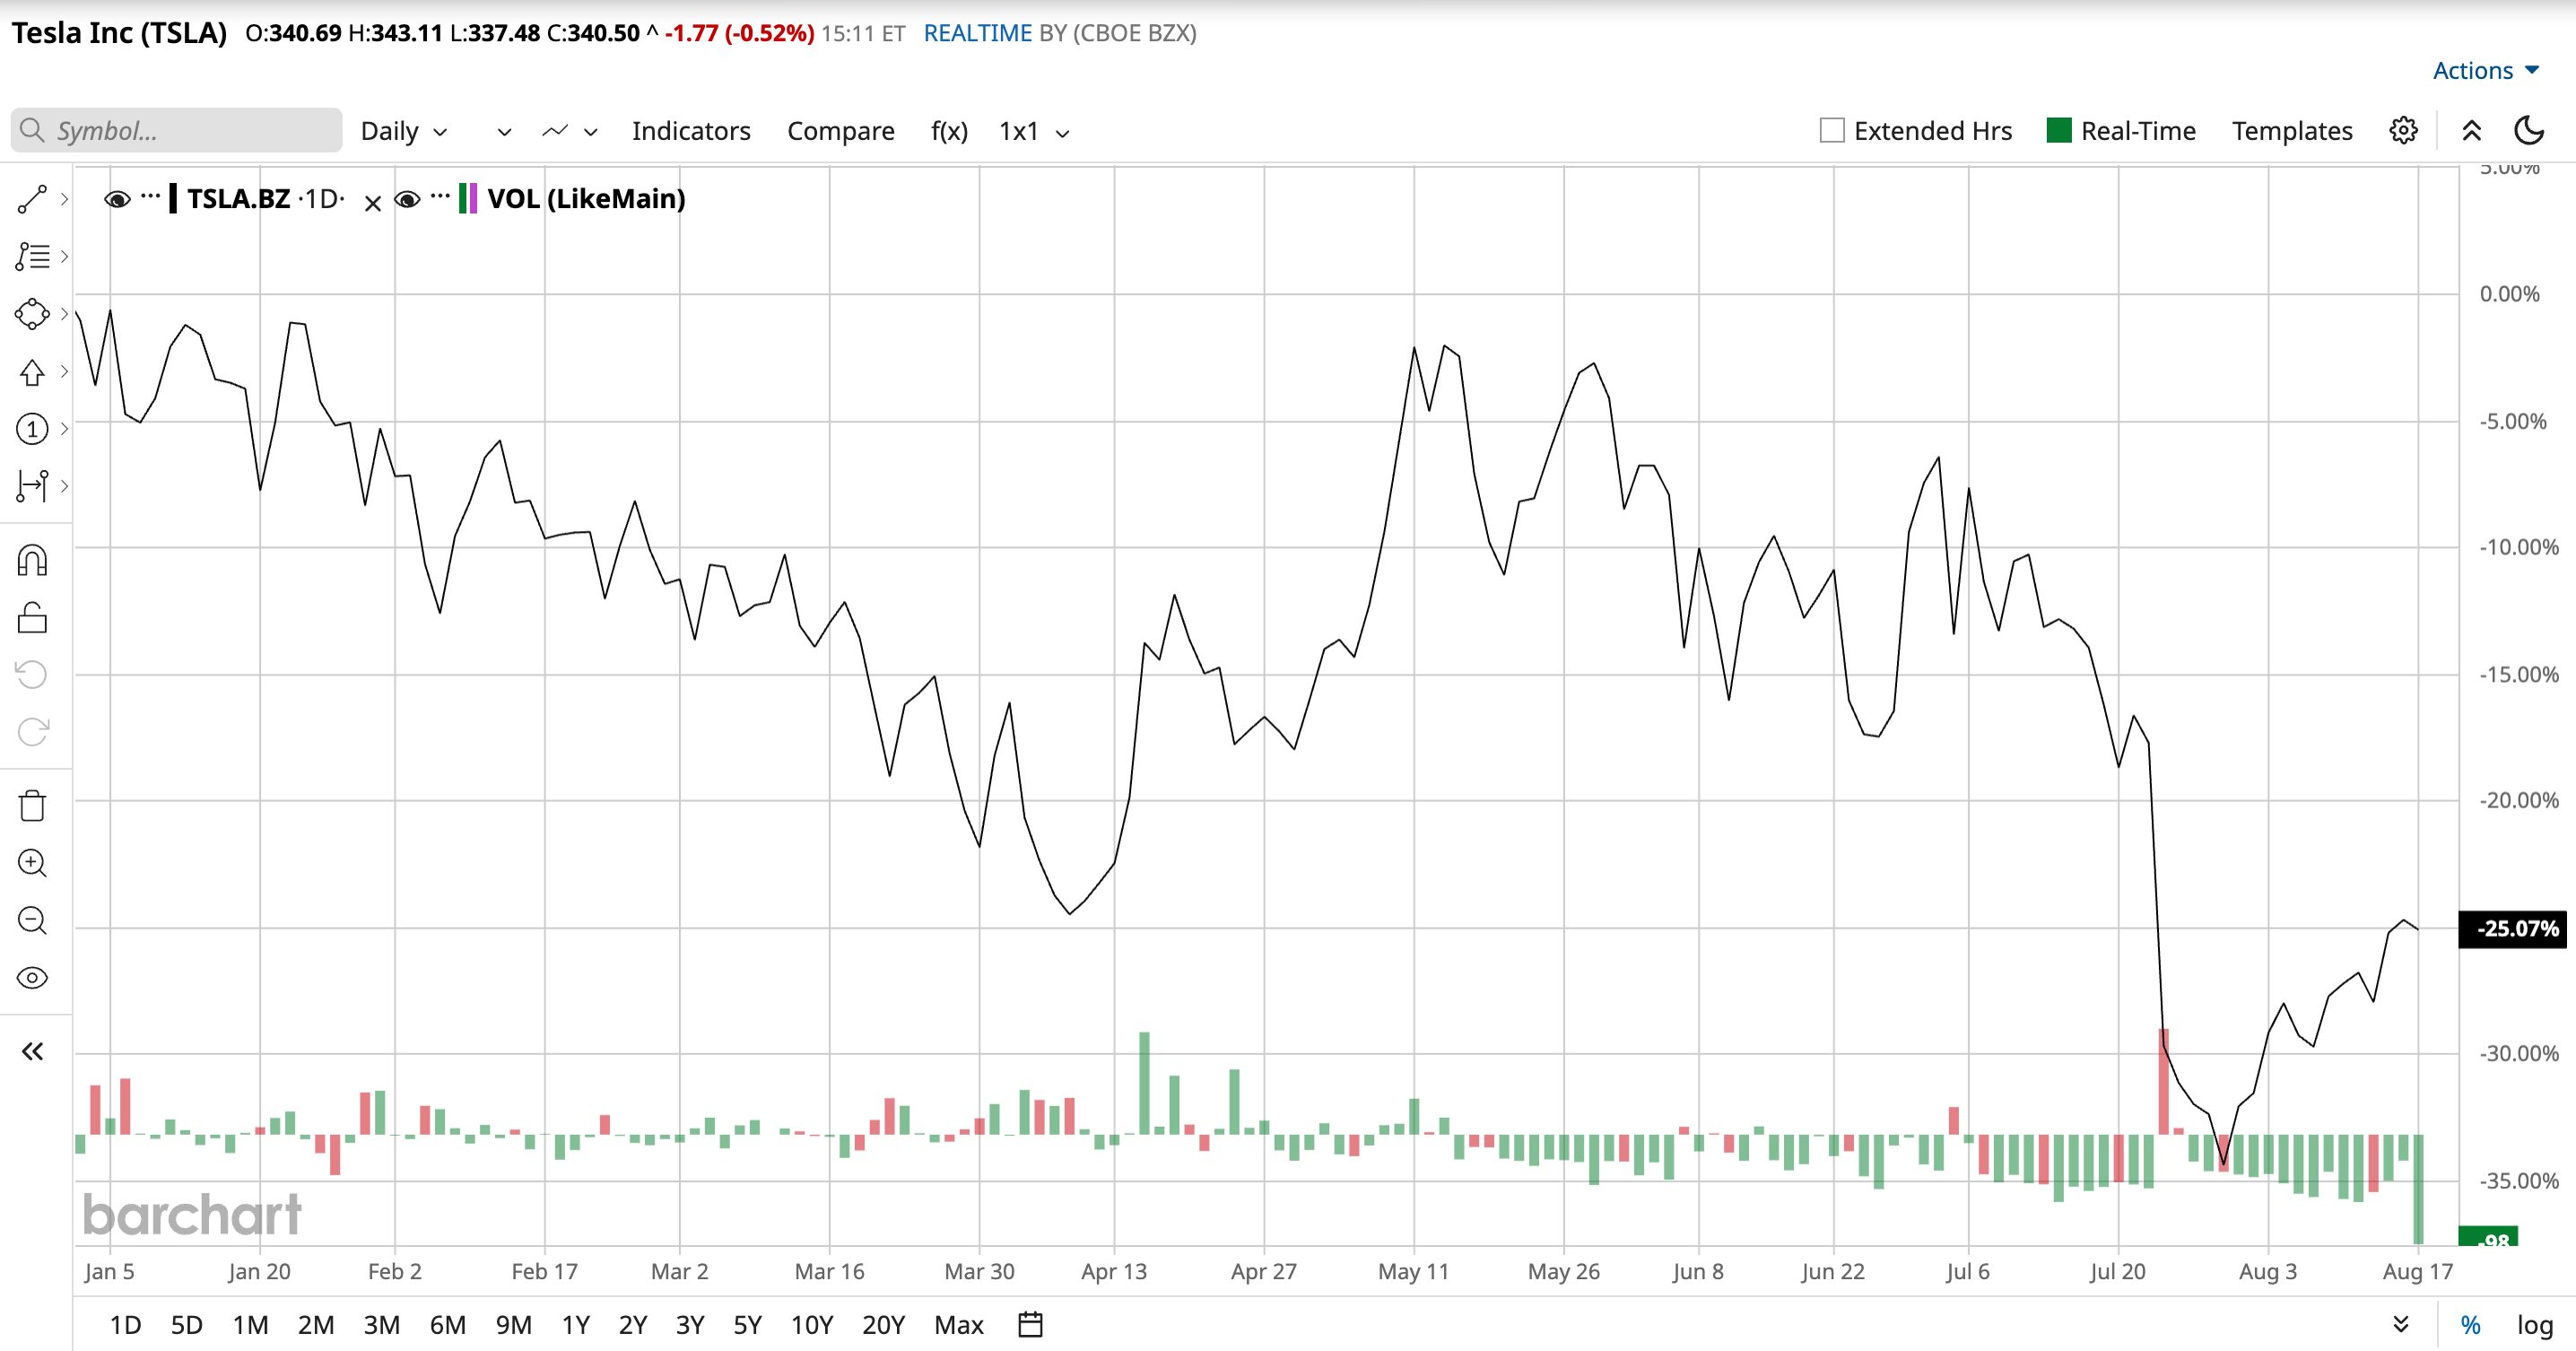
Task: Set the range to 6M
Action: coord(448,1325)
